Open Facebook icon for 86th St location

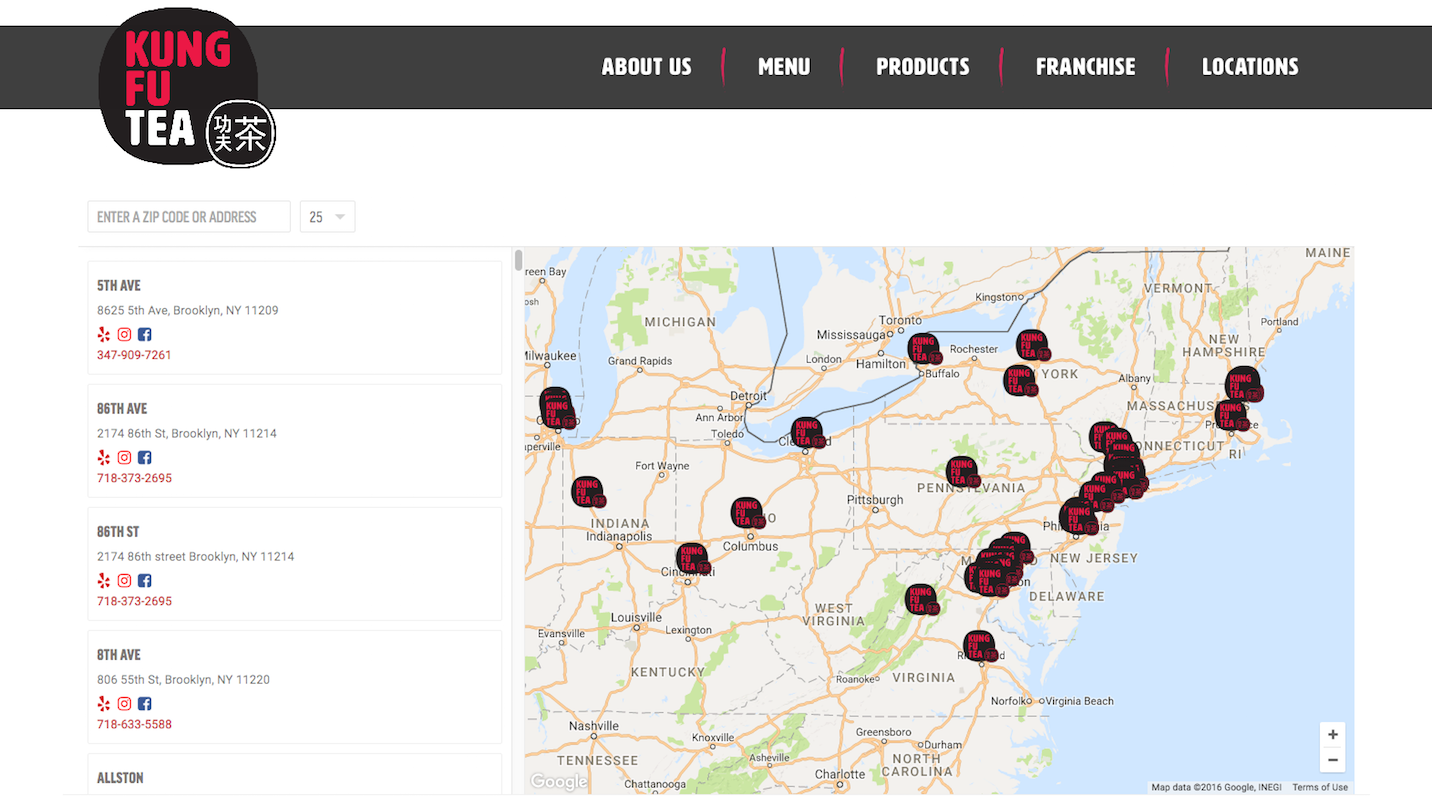coord(144,581)
